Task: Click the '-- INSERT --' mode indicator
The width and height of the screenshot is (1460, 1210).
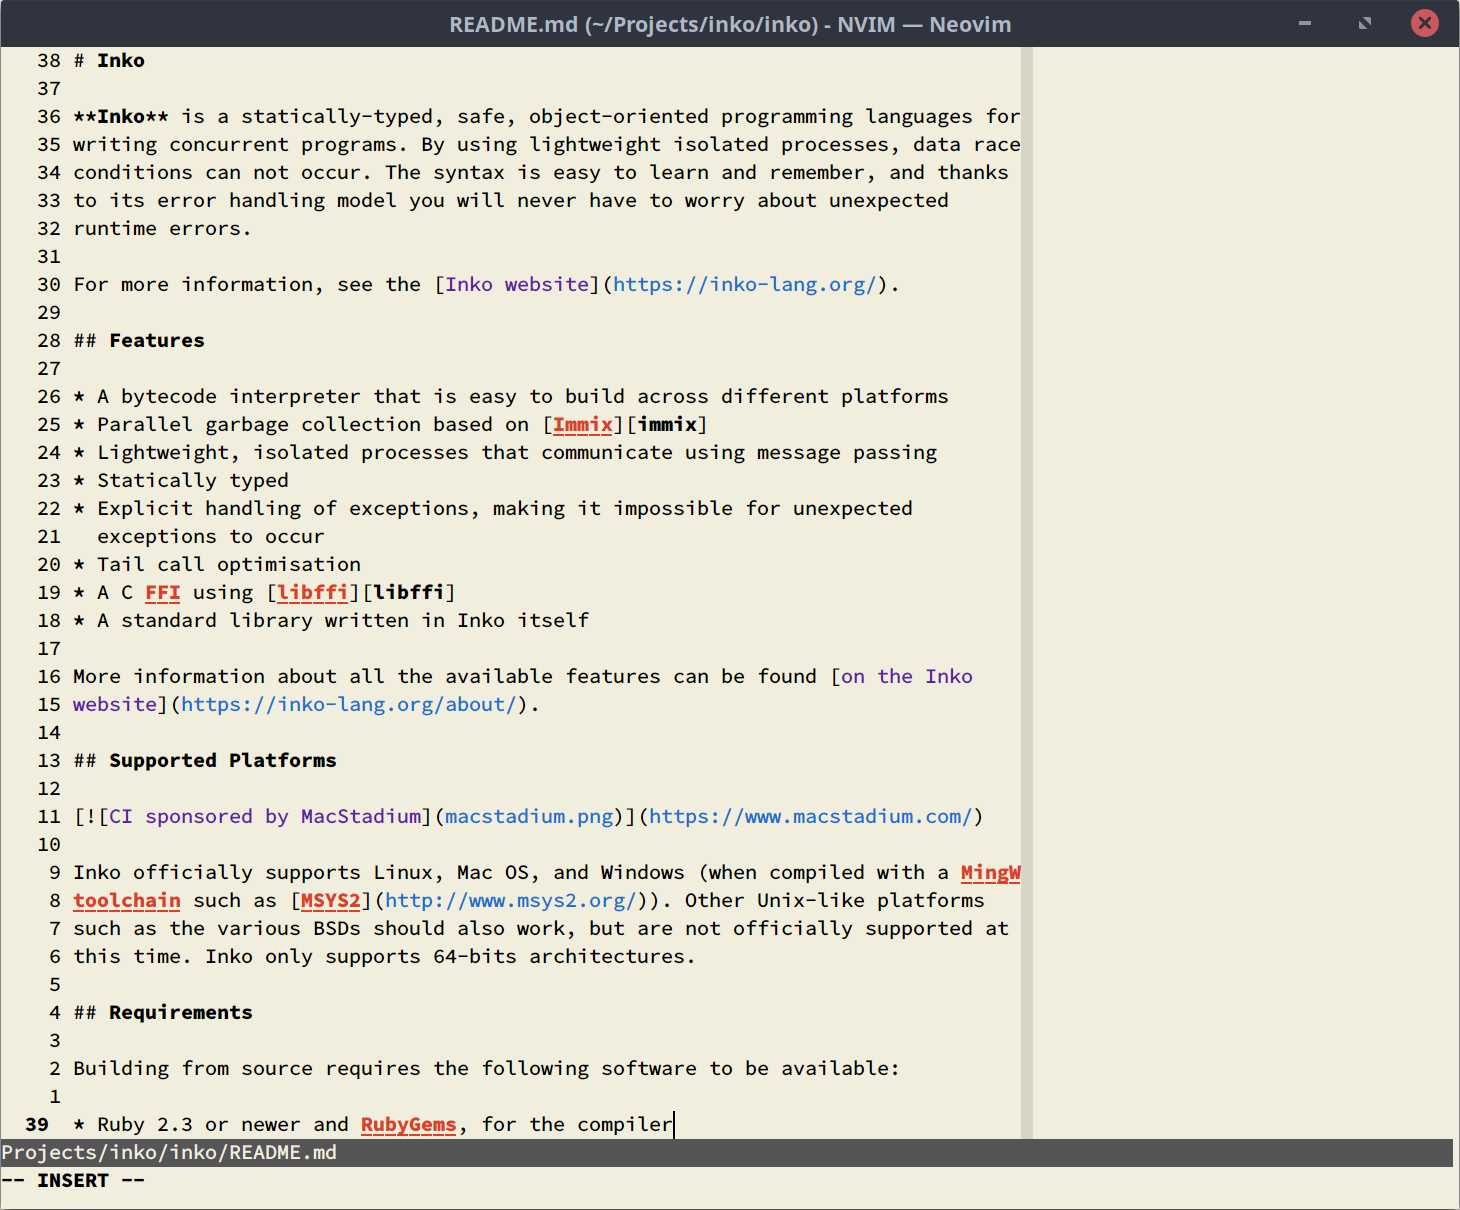Action: [x=73, y=1180]
